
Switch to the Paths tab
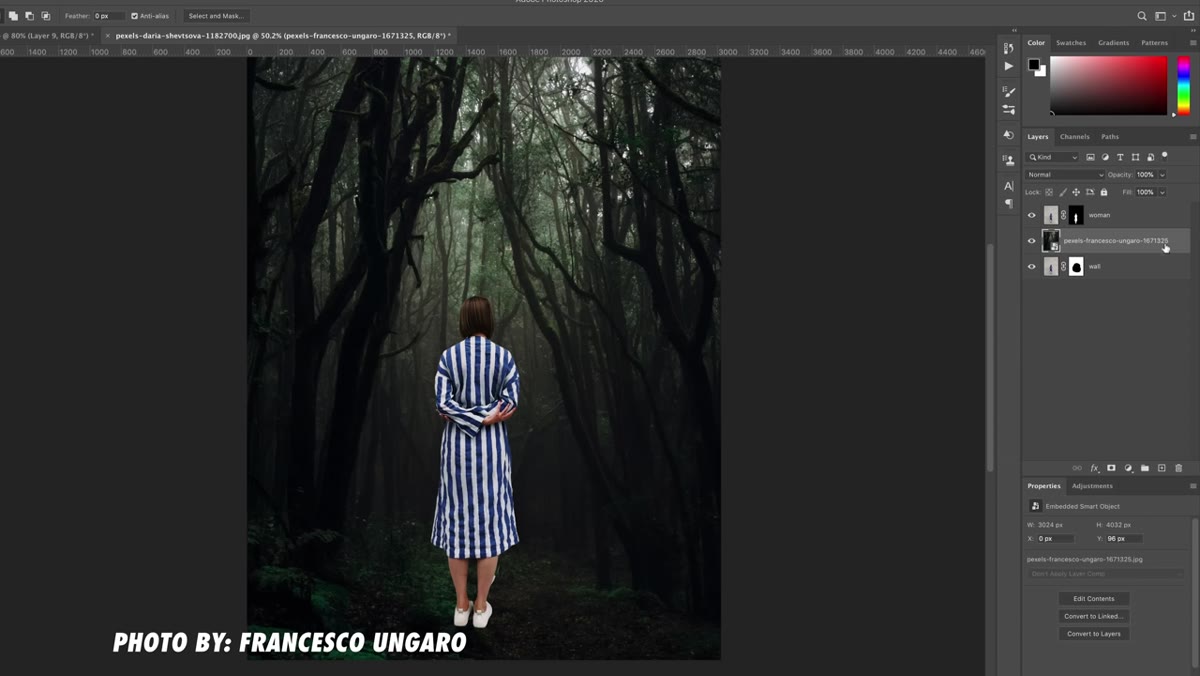(x=1110, y=136)
